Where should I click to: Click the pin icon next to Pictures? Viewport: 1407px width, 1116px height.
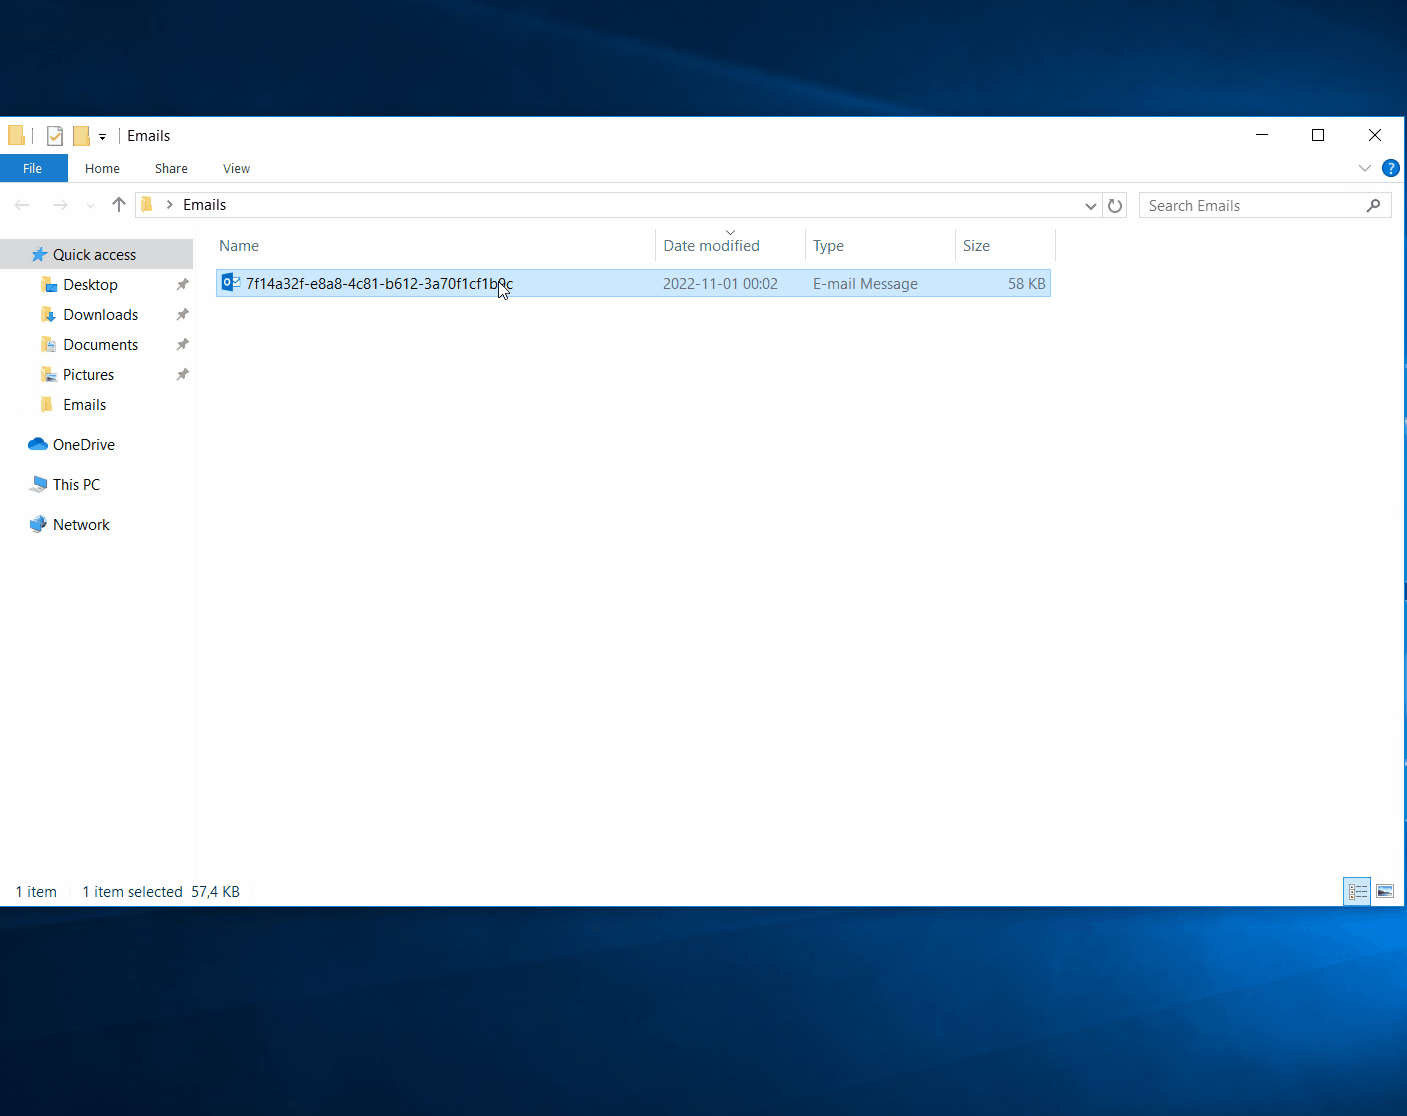coord(182,375)
